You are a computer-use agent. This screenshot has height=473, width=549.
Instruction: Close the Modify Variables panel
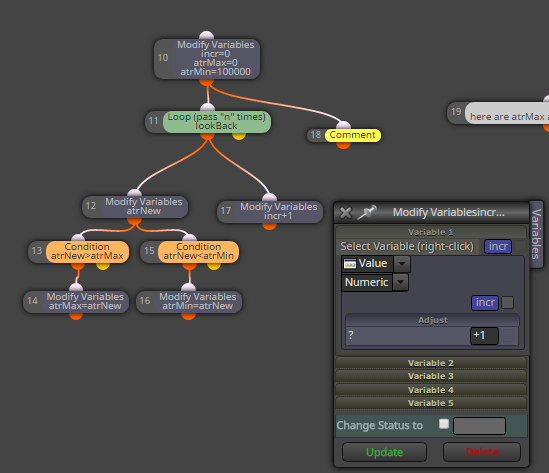[x=346, y=213]
